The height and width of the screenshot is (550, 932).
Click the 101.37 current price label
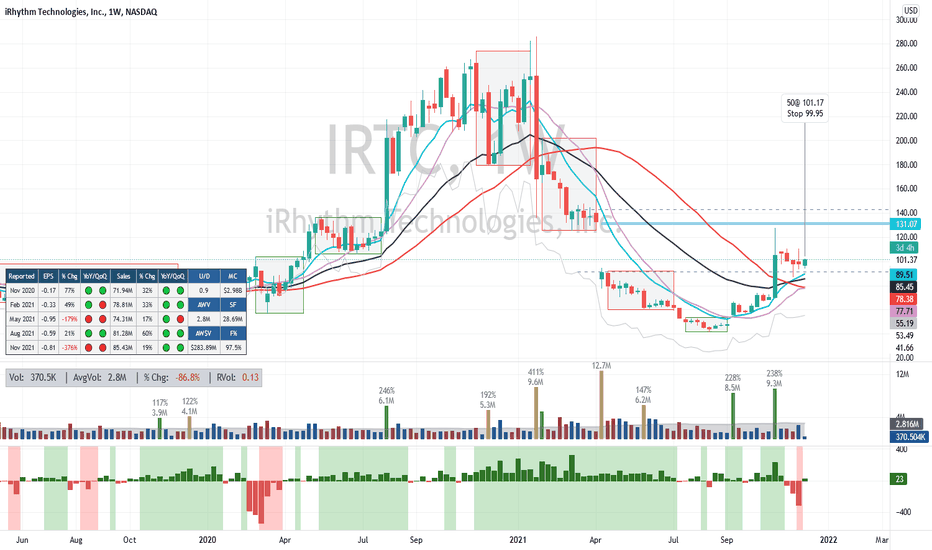coord(906,260)
